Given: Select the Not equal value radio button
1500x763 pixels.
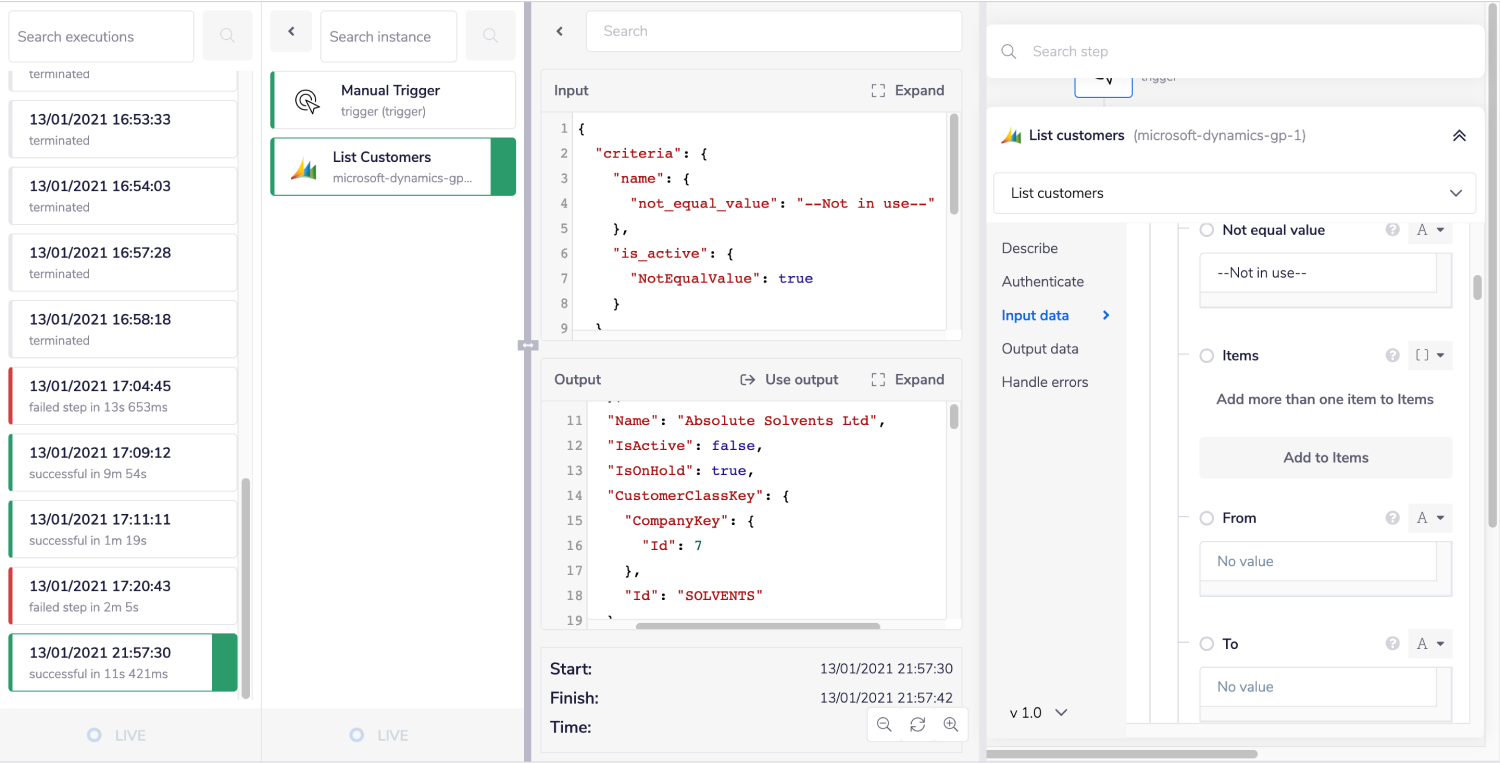Looking at the screenshot, I should tap(1207, 230).
